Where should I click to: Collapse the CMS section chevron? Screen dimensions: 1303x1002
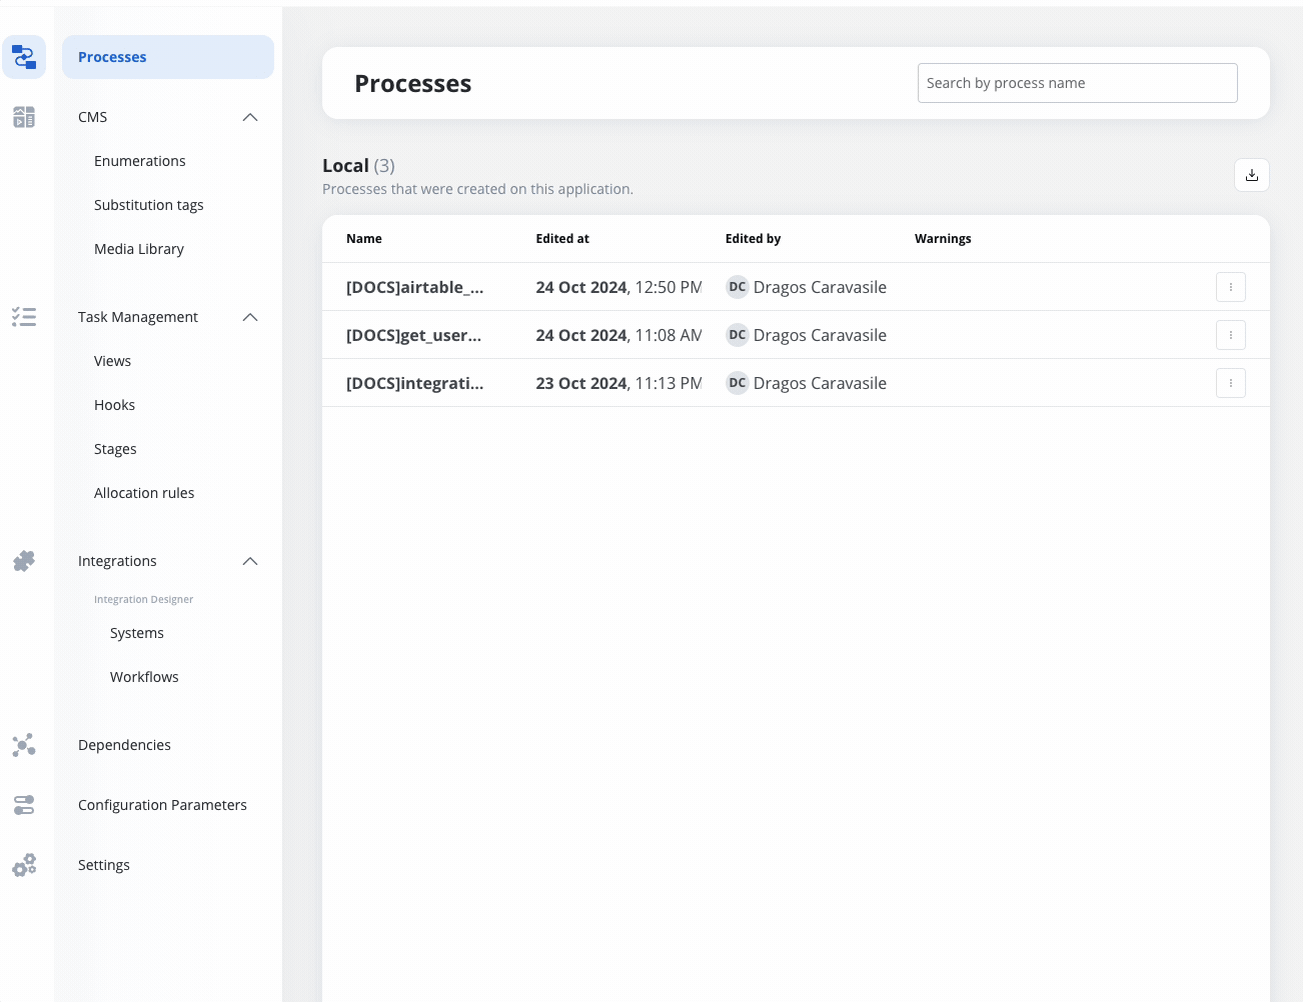coord(250,117)
